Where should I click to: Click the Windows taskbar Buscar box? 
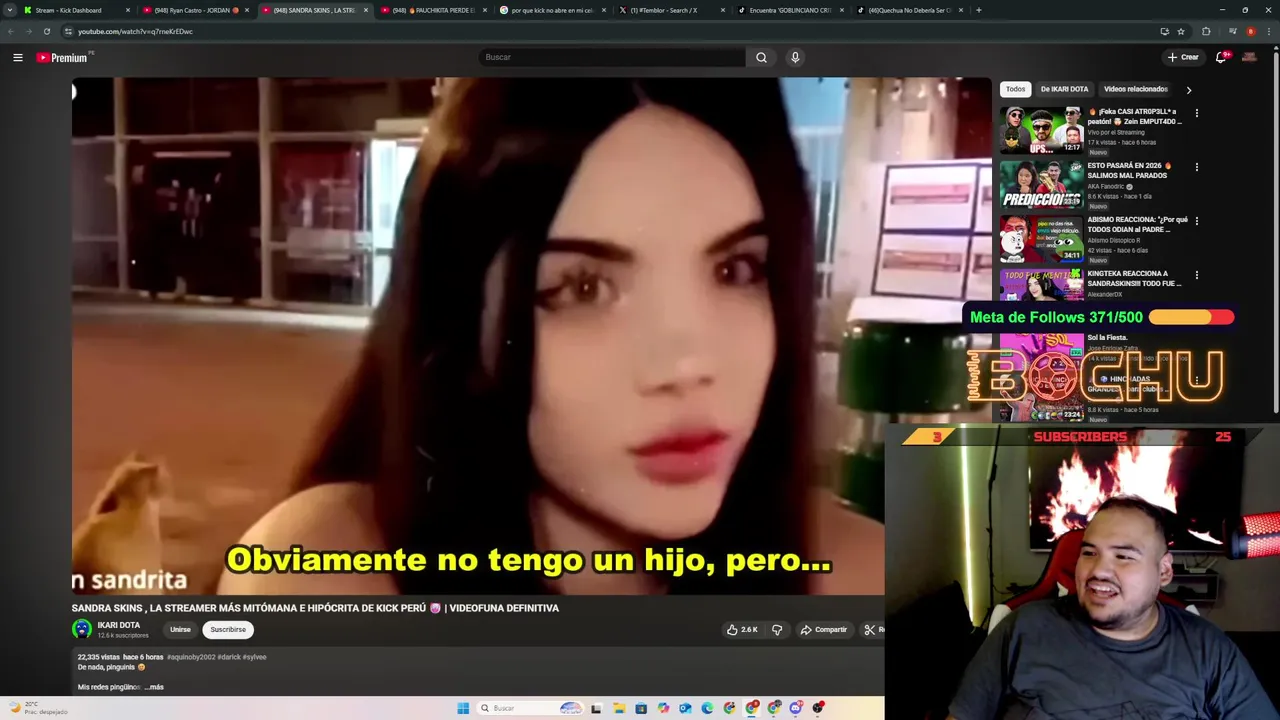[530, 708]
